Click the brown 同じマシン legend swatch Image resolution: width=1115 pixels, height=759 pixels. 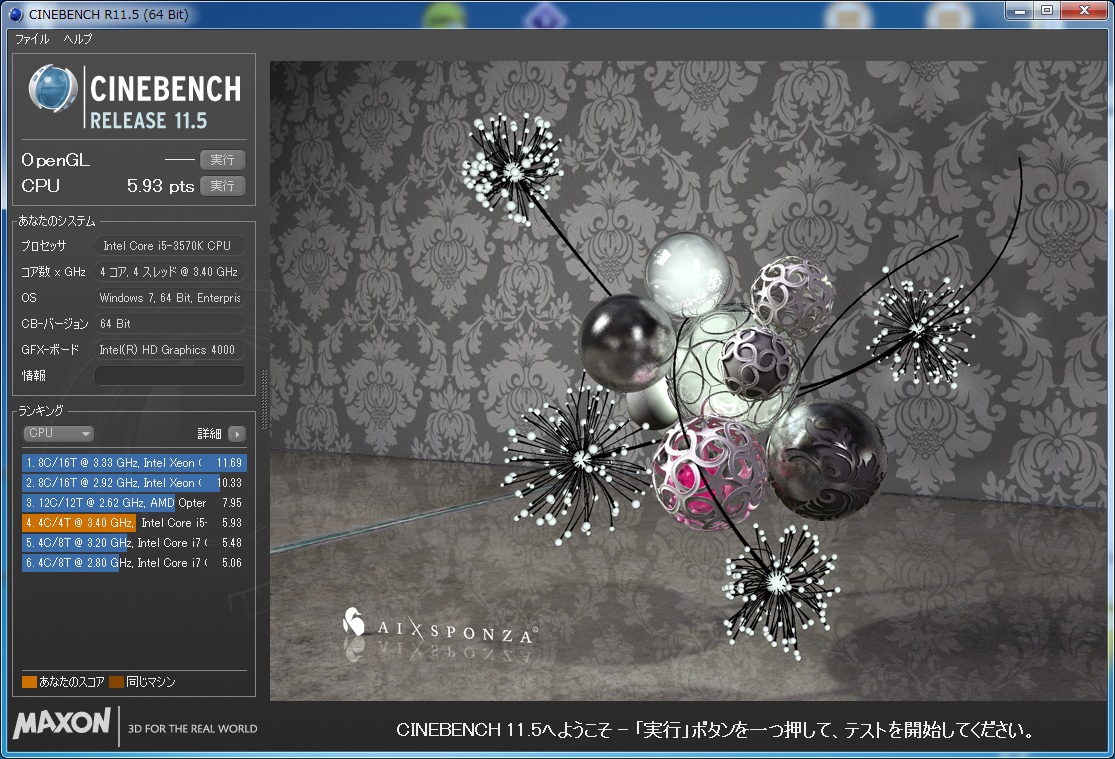tap(117, 681)
